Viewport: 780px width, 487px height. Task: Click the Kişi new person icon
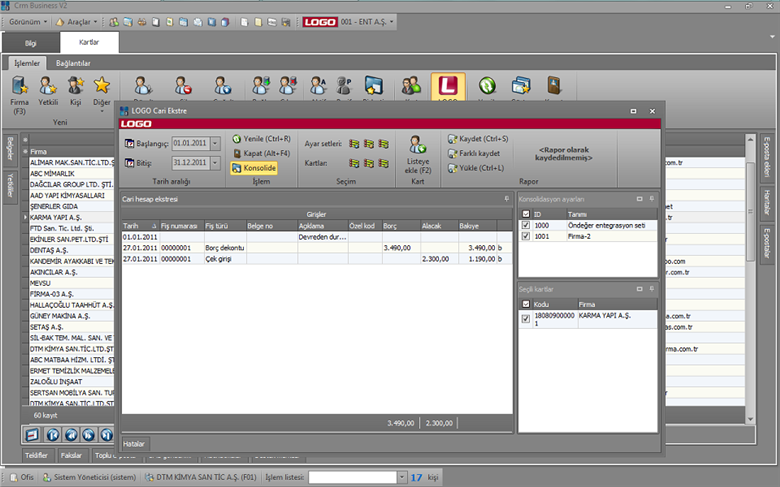click(x=76, y=86)
